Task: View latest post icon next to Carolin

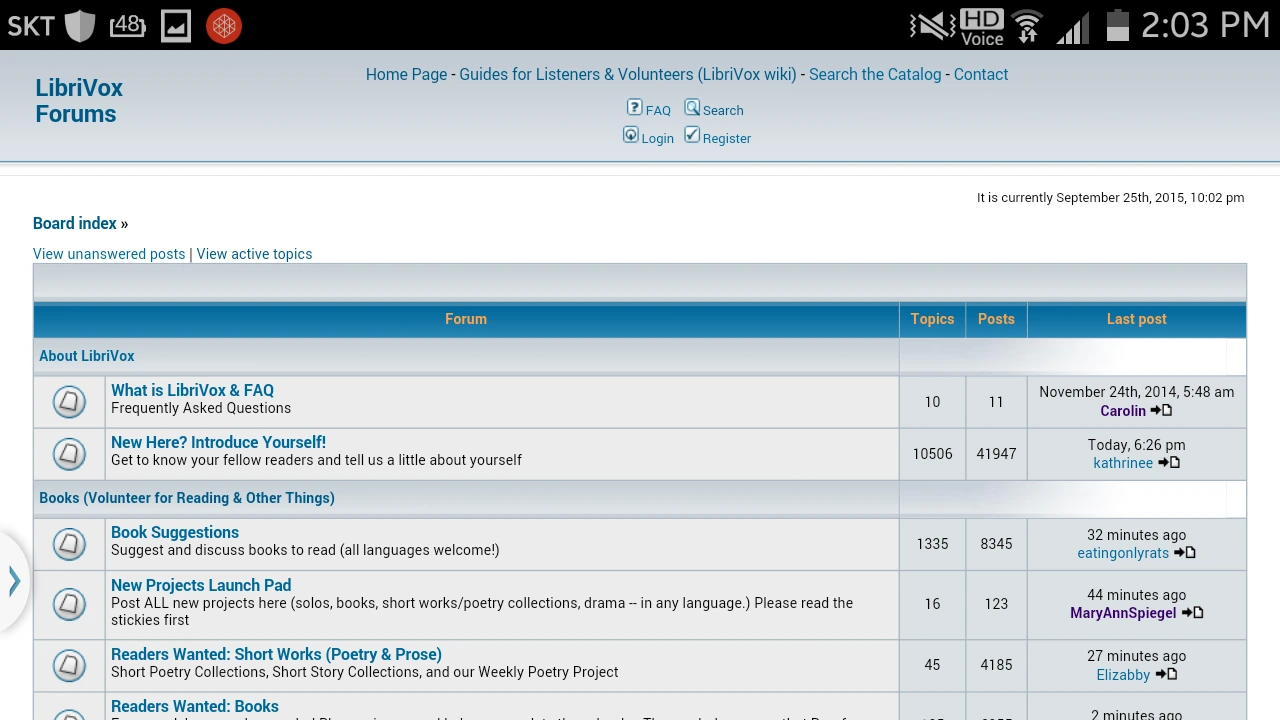Action: click(x=1161, y=410)
